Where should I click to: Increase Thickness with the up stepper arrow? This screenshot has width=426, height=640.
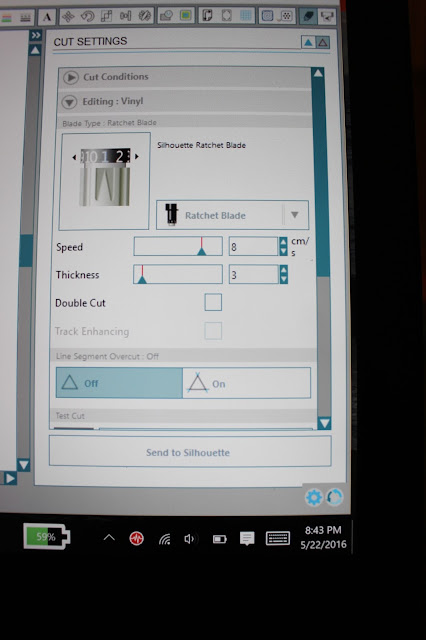coord(284,270)
